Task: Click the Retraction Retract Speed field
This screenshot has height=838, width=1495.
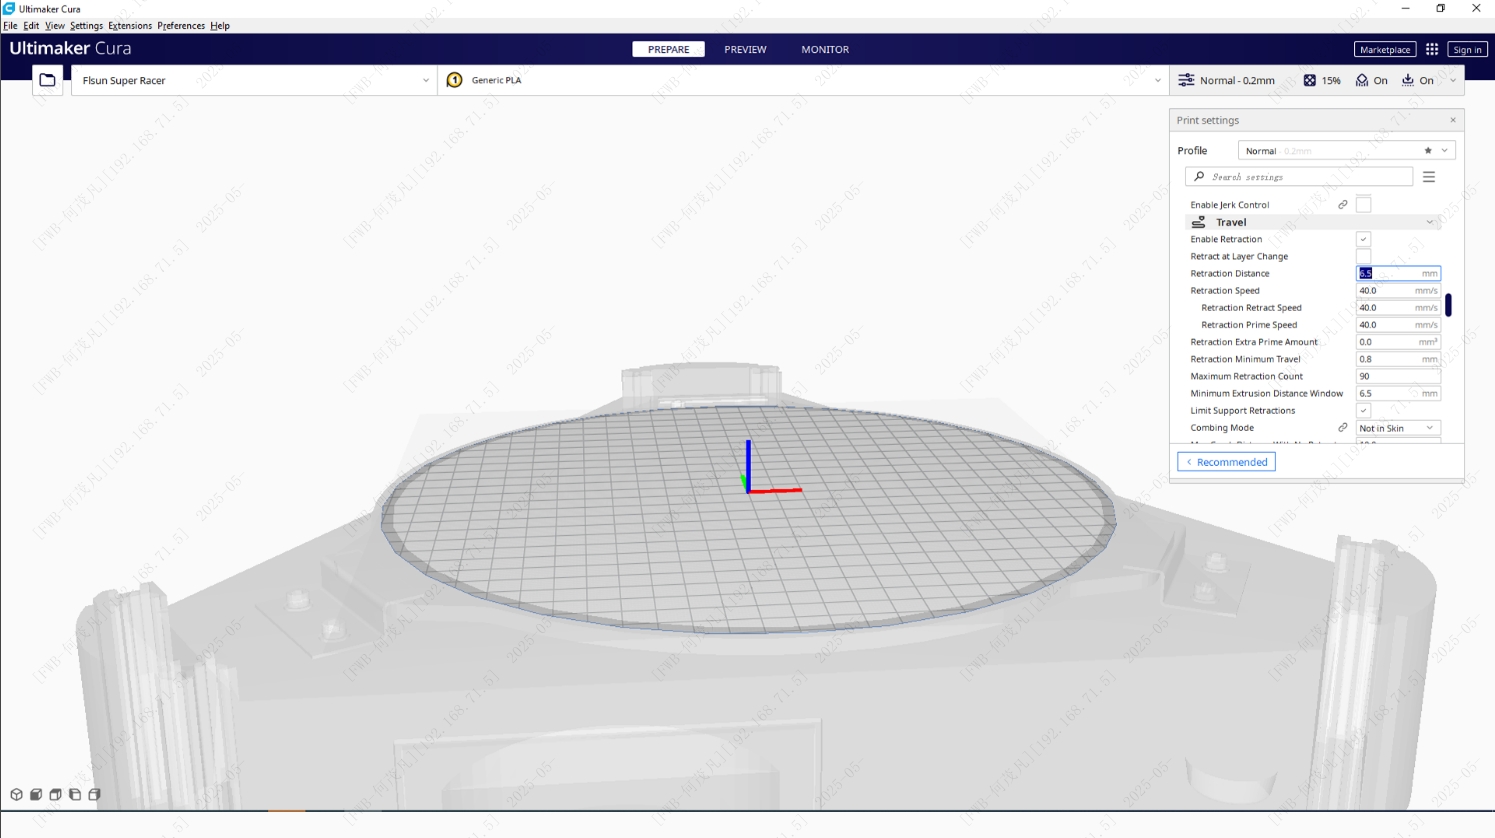Action: [x=1398, y=307]
